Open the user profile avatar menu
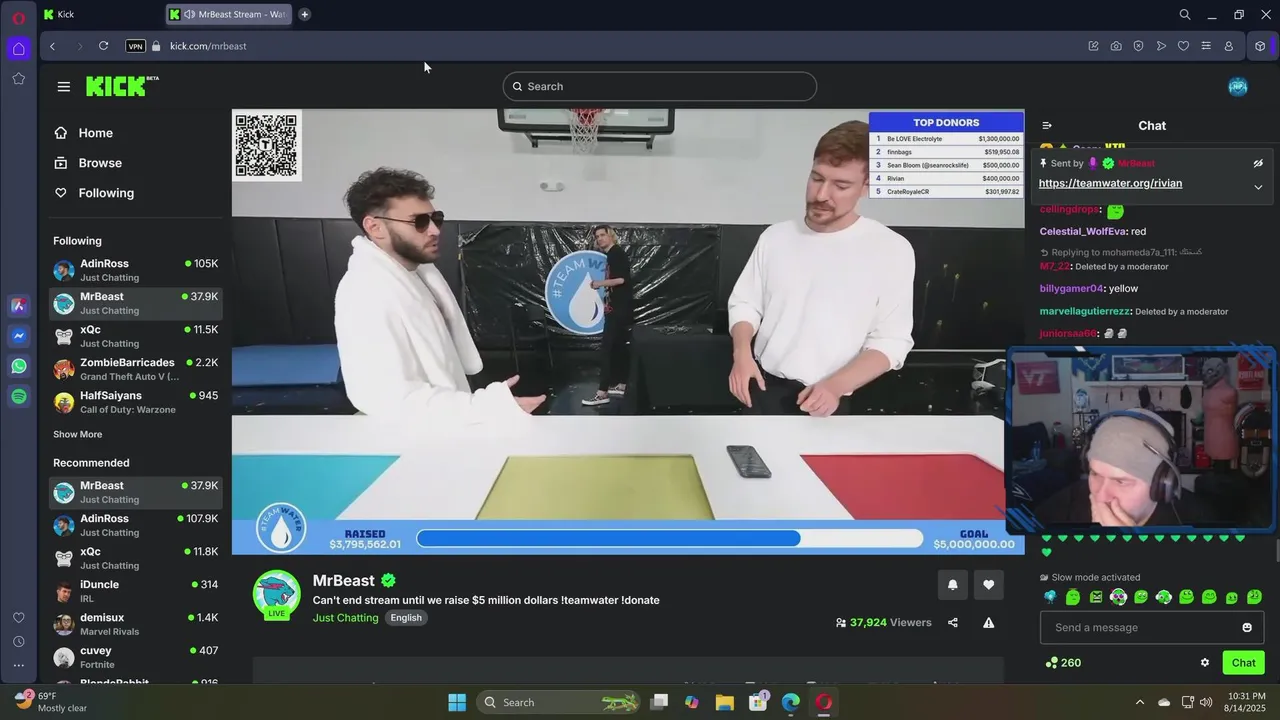The height and width of the screenshot is (720, 1280). pos(1238,87)
